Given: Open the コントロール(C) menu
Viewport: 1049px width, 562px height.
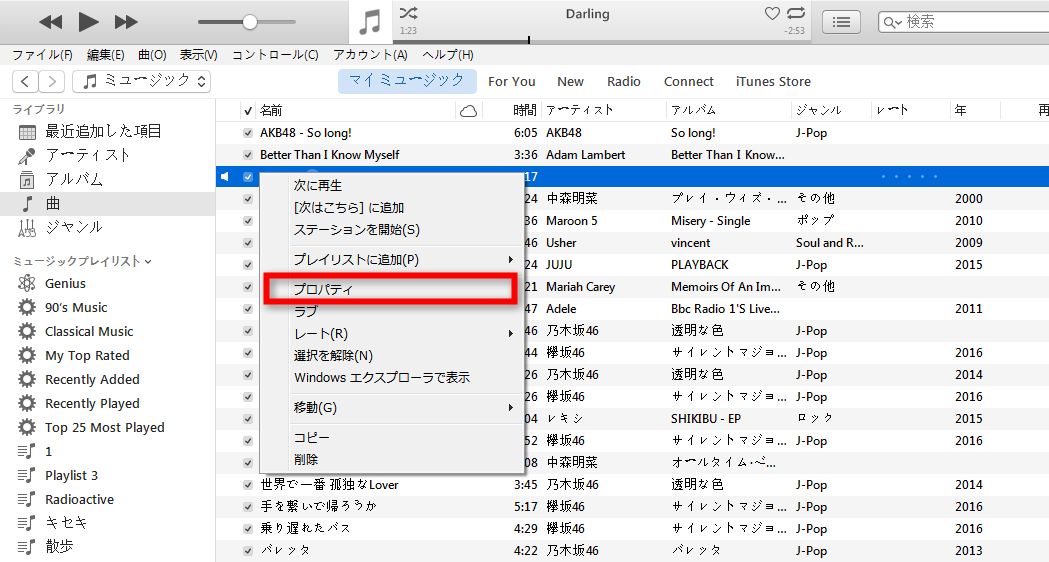Looking at the screenshot, I should (275, 55).
